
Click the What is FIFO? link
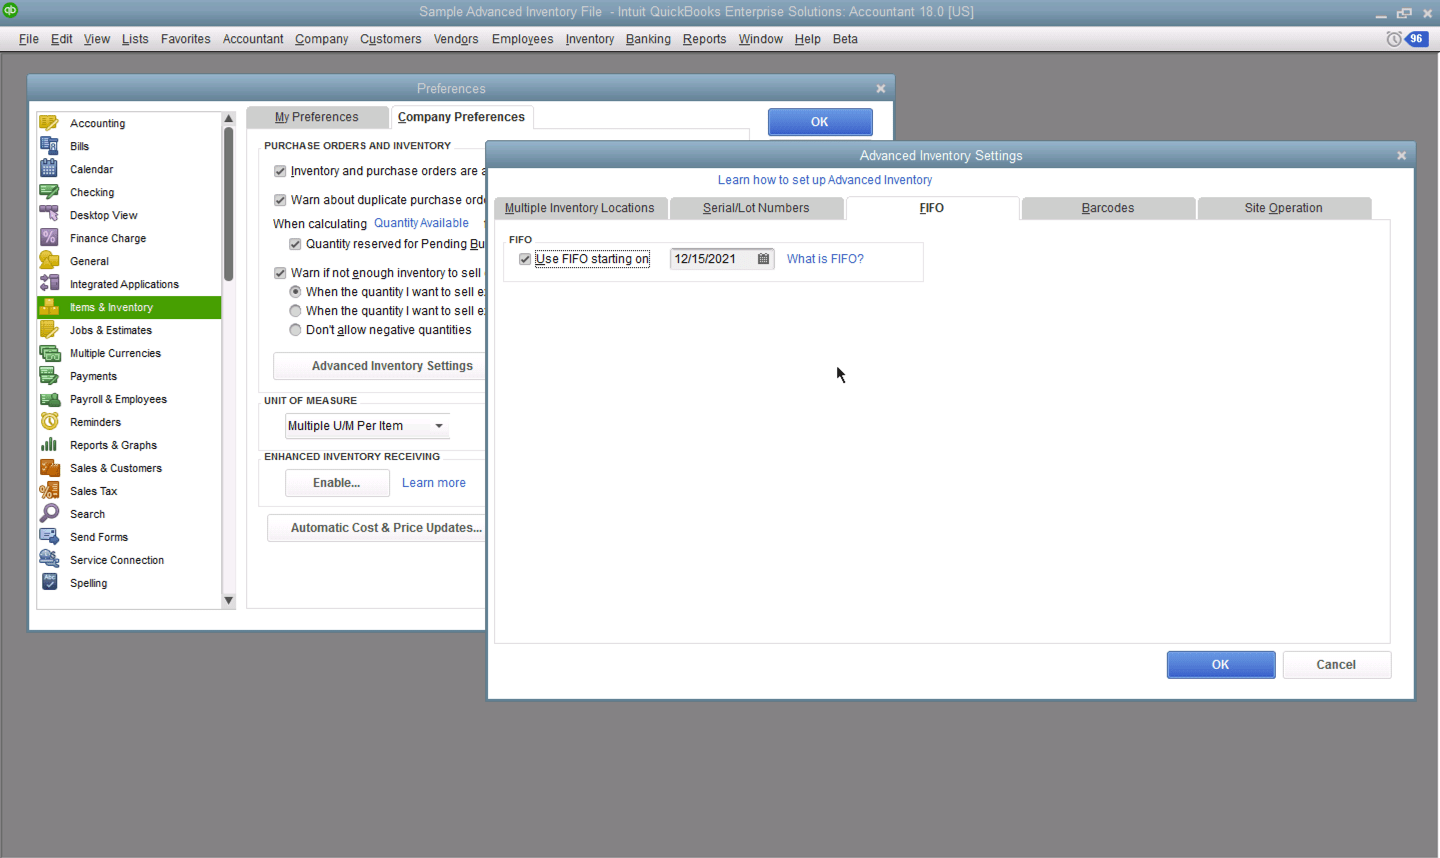click(x=825, y=259)
